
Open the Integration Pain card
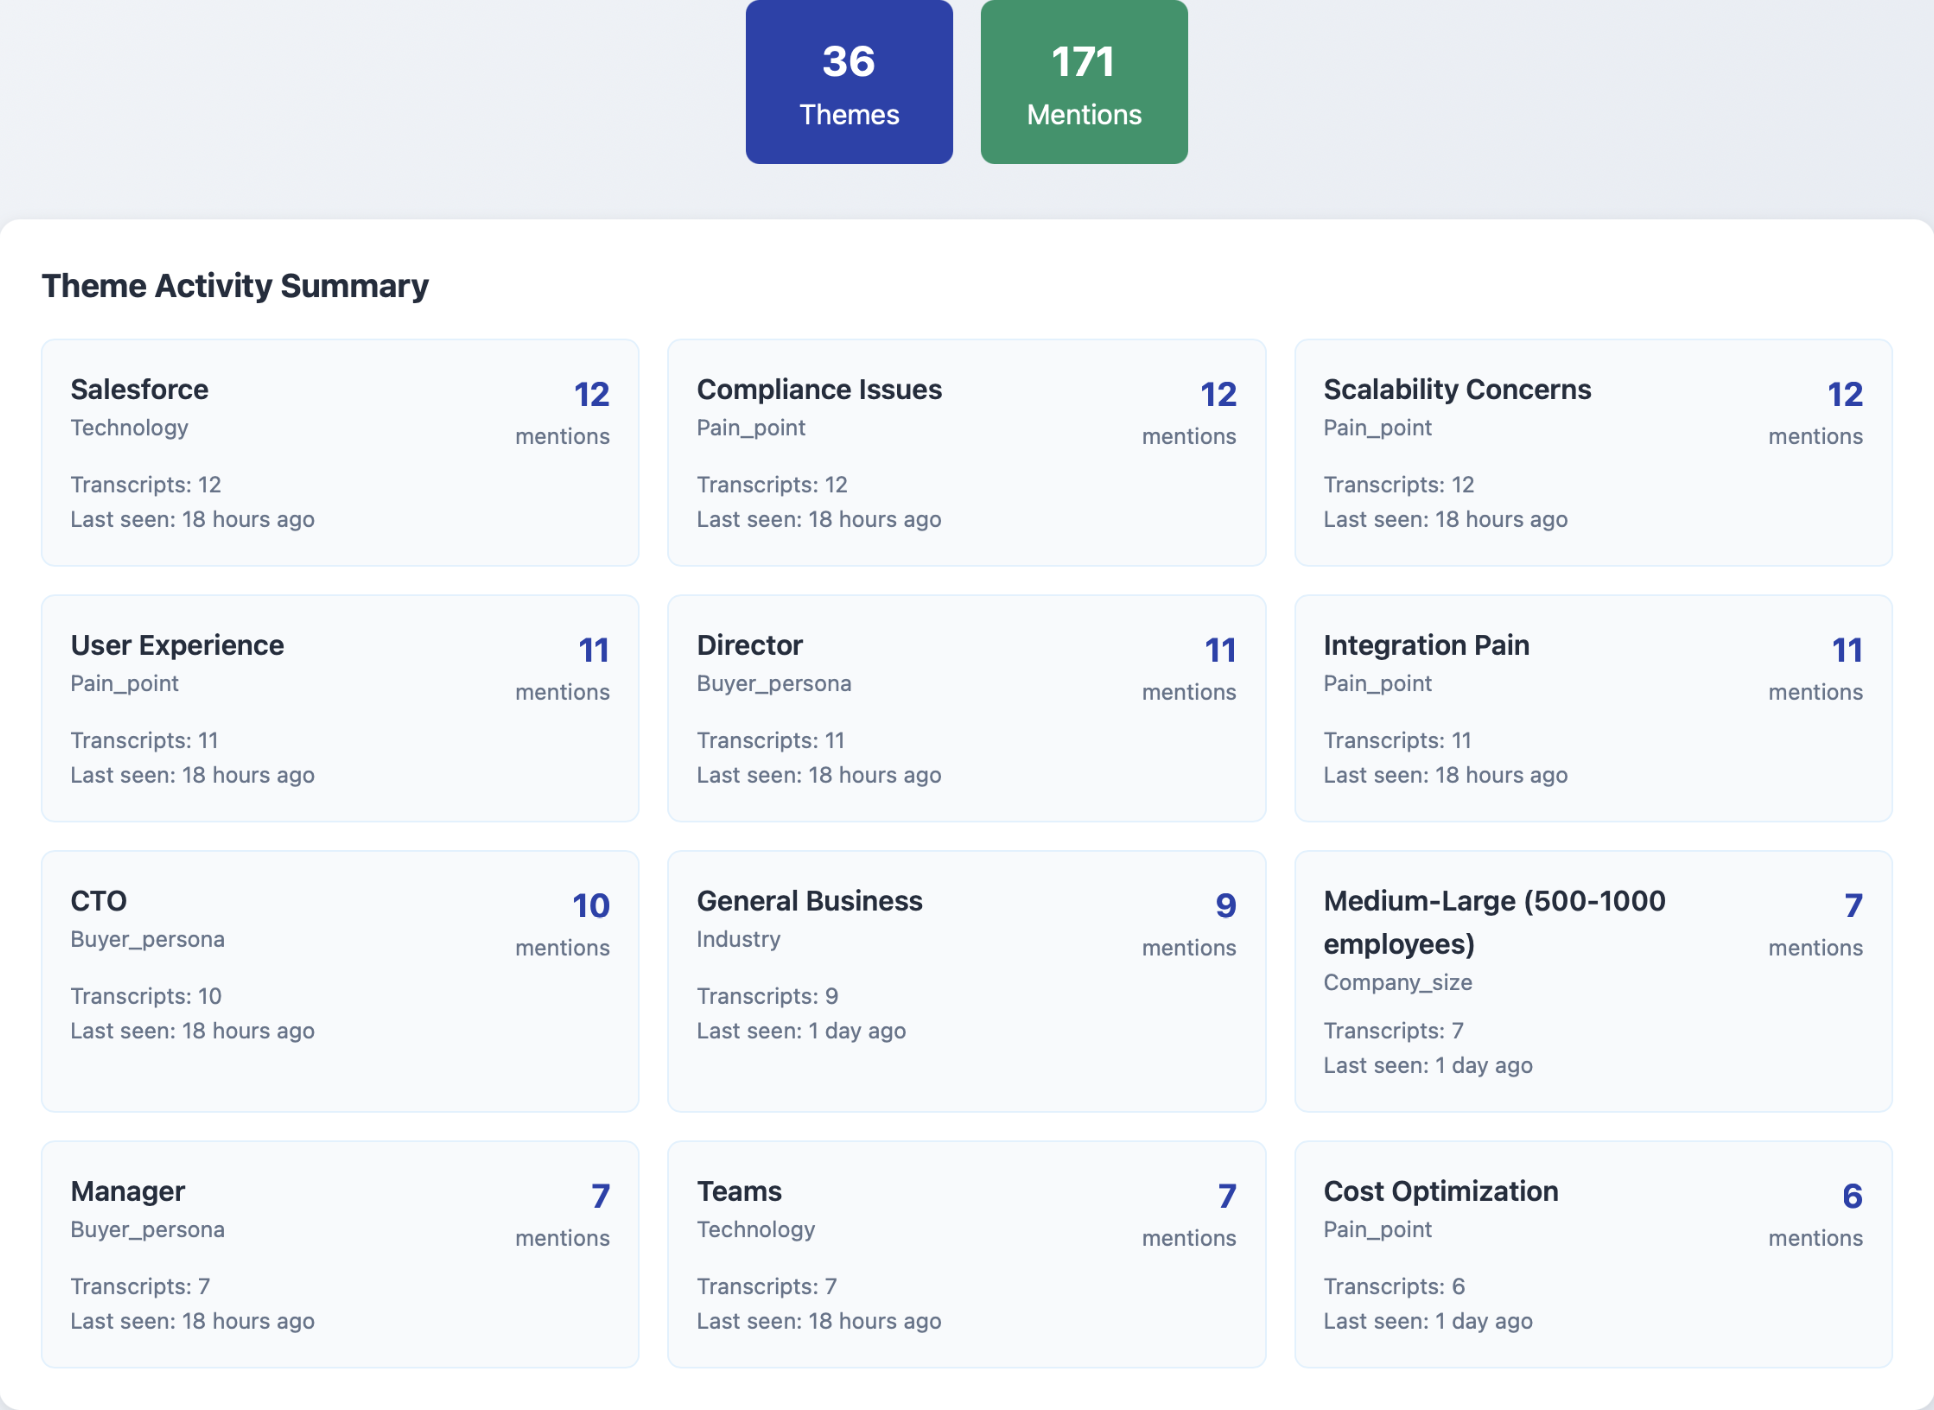[x=1592, y=709]
